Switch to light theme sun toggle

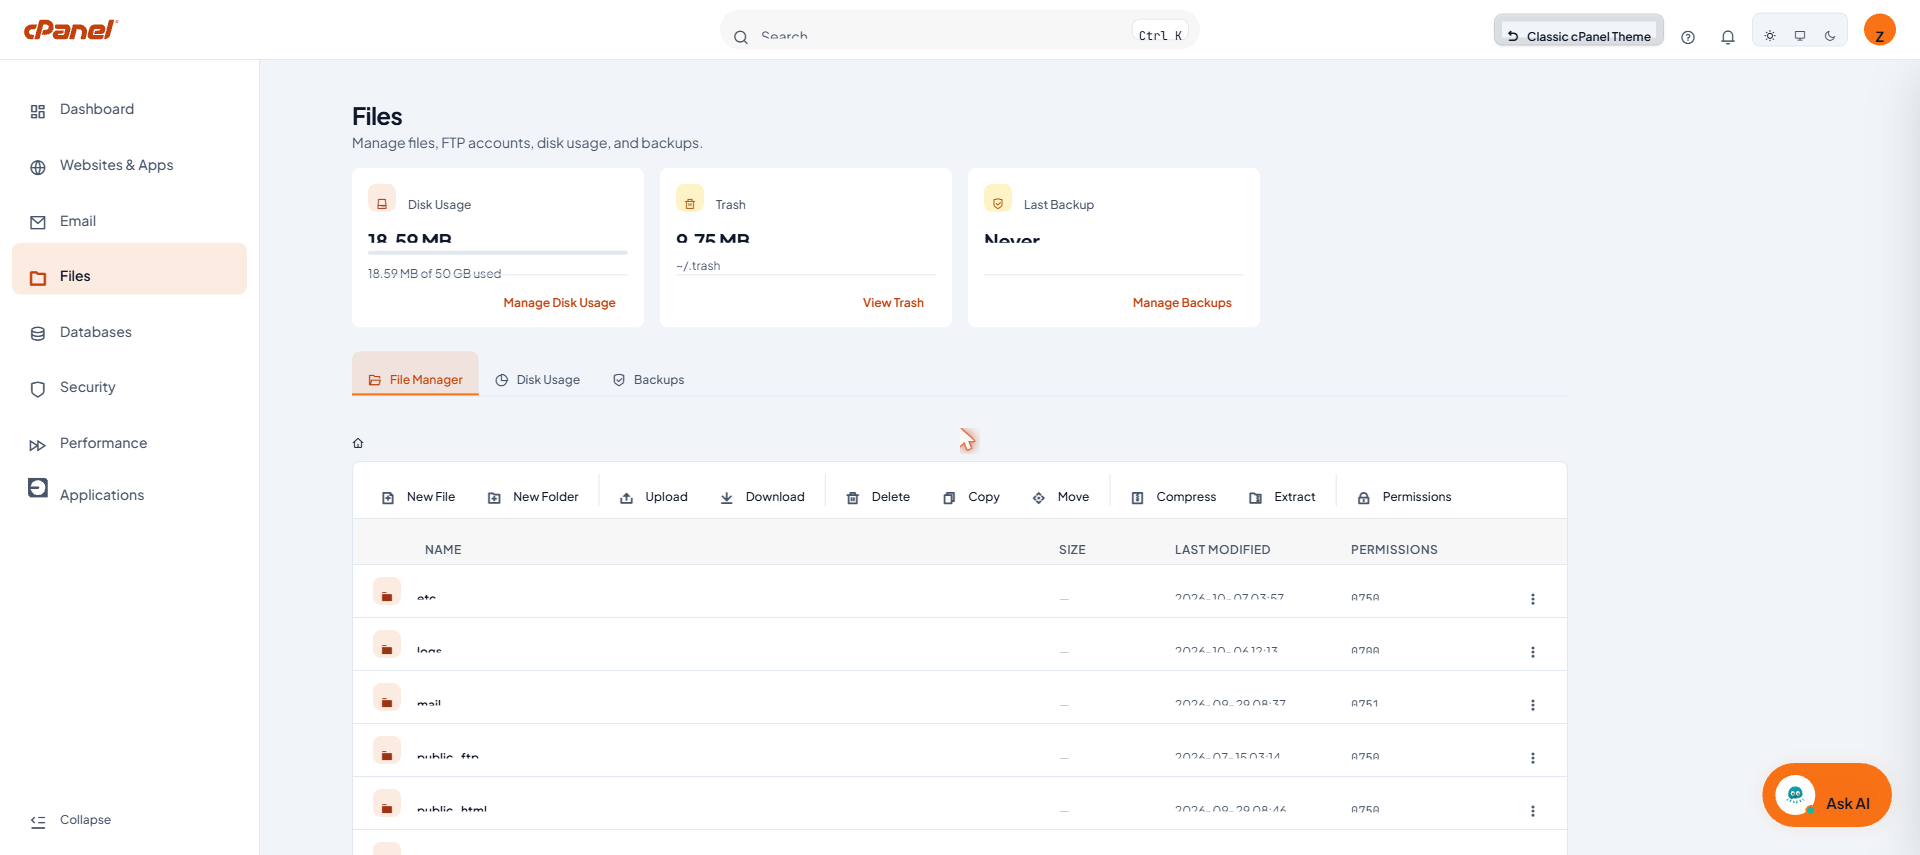1770,36
